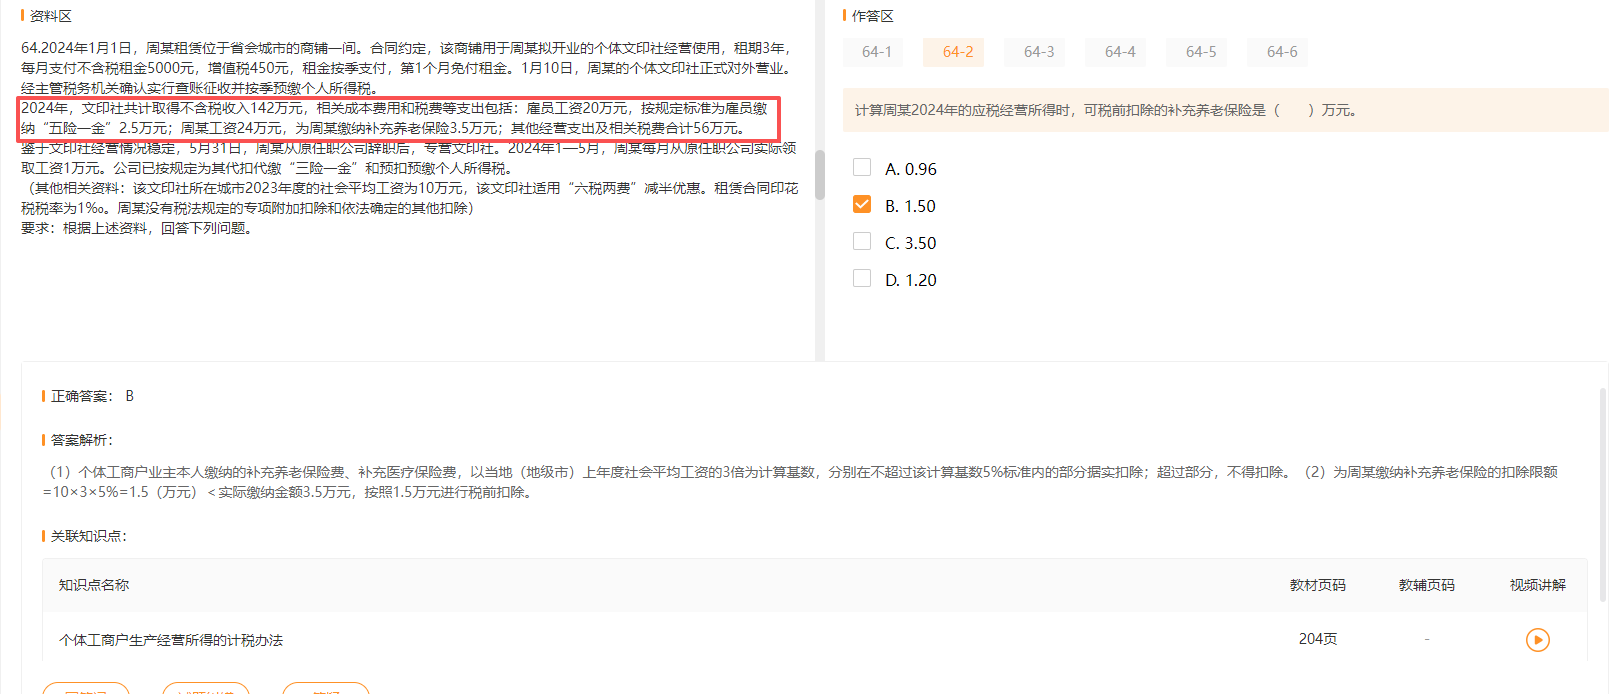Open the last sub-question tab 64-6
This screenshot has height=694, width=1617.
point(1281,52)
